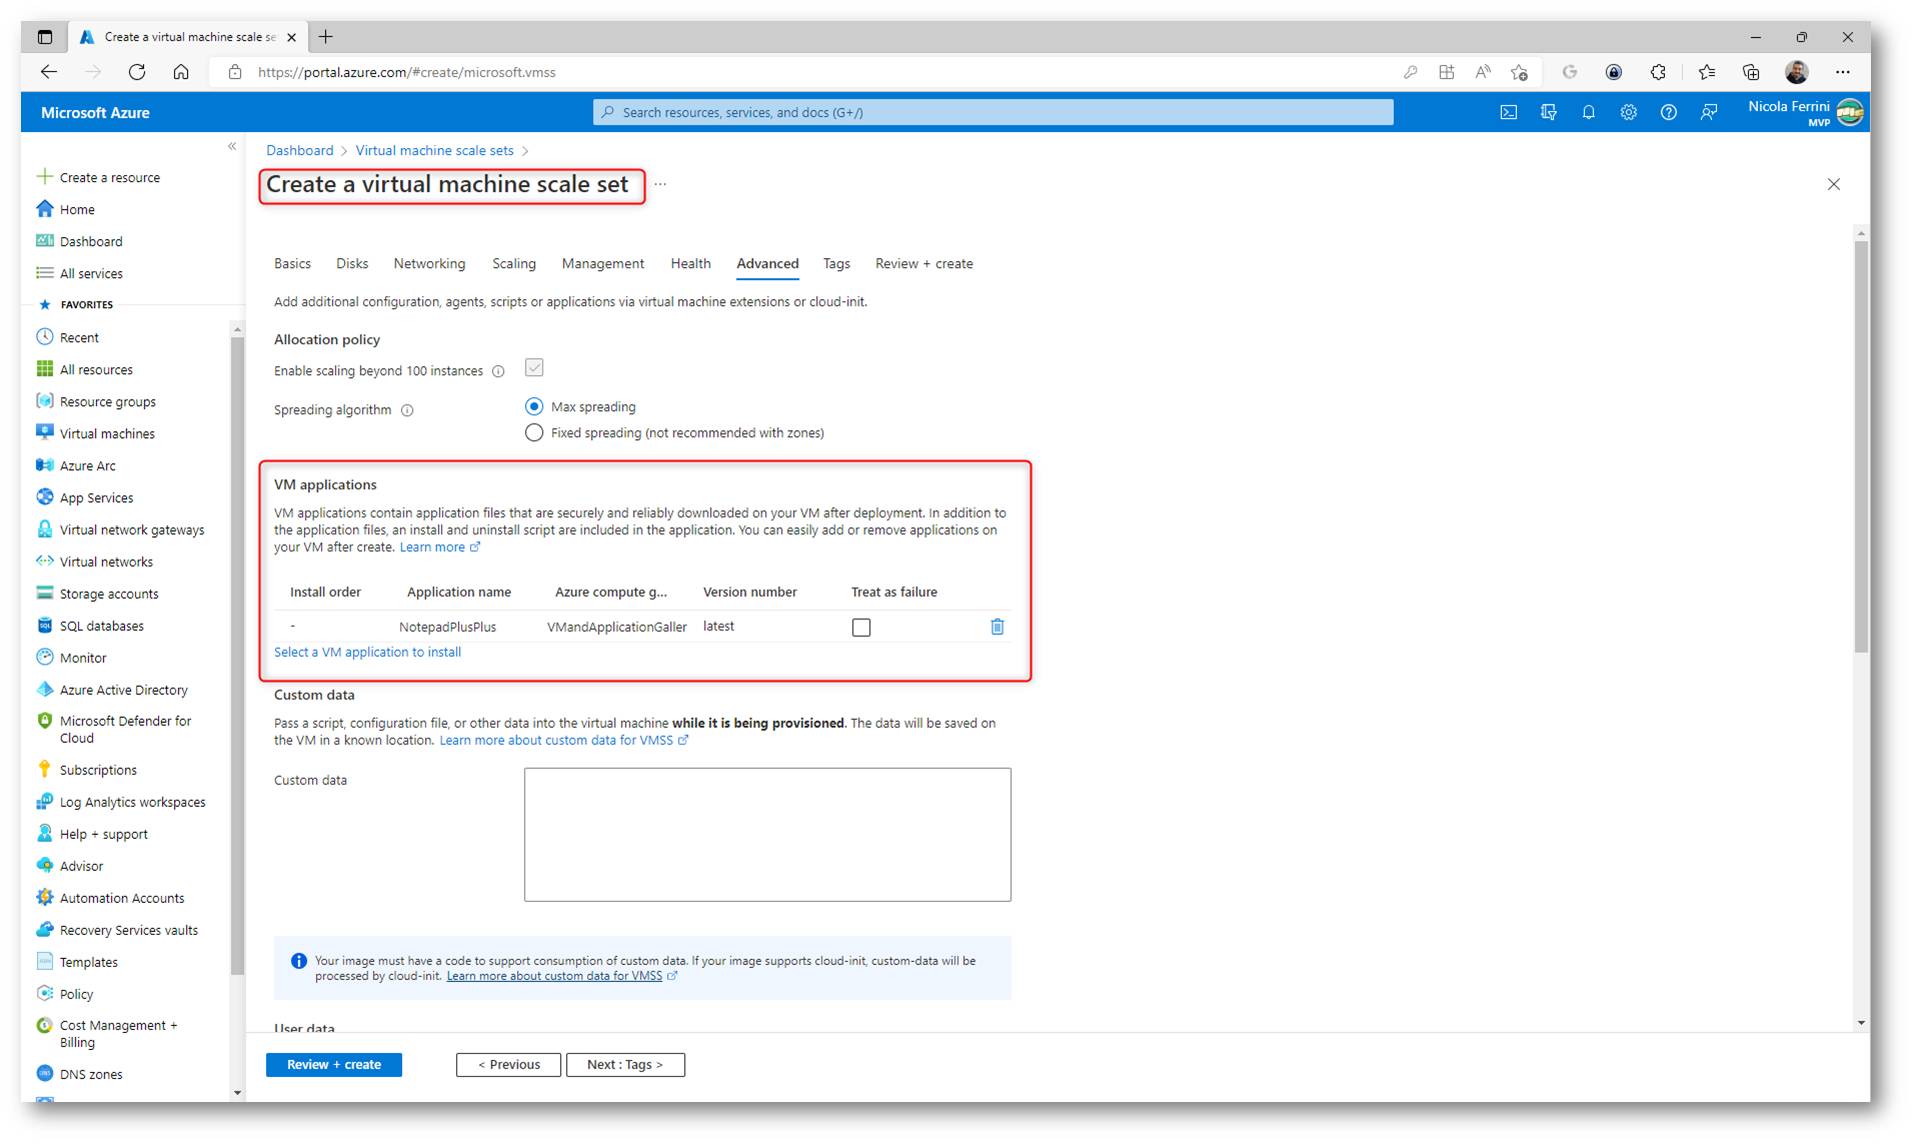
Task: Open DNS zones in the sidebar
Action: [90, 1074]
